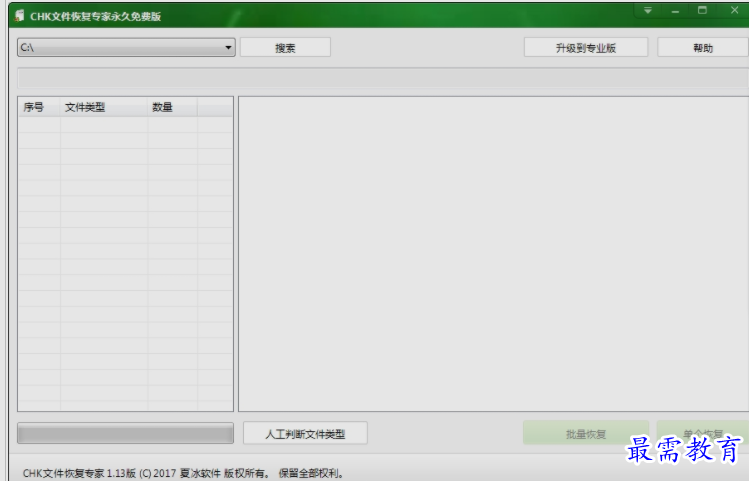This screenshot has height=481, width=749.
Task: Click the 单个恢复 single recover button
Action: point(703,433)
